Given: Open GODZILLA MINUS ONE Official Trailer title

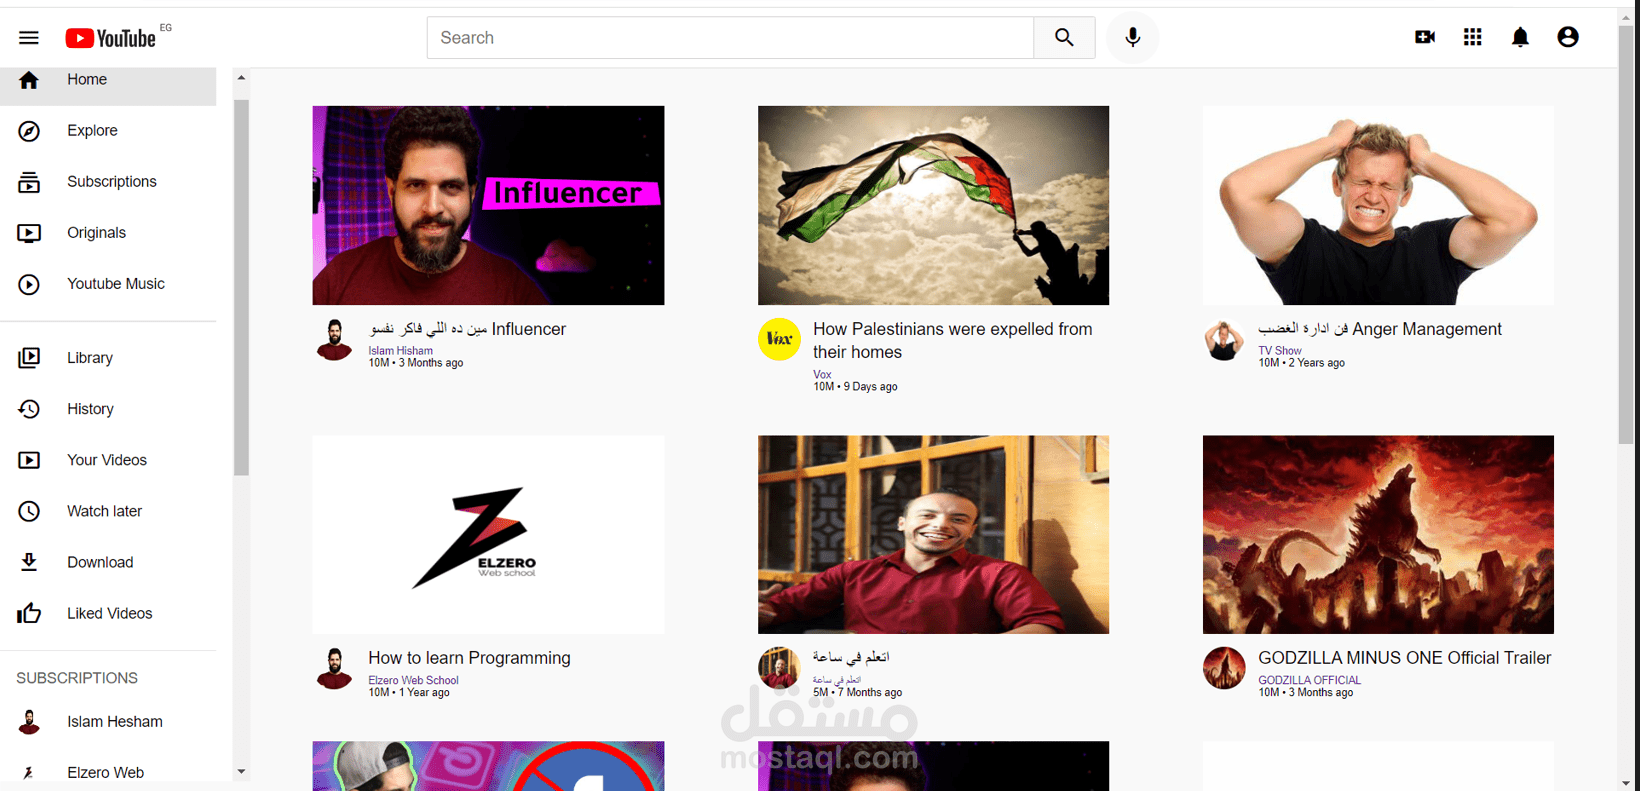Looking at the screenshot, I should pyautogui.click(x=1405, y=658).
